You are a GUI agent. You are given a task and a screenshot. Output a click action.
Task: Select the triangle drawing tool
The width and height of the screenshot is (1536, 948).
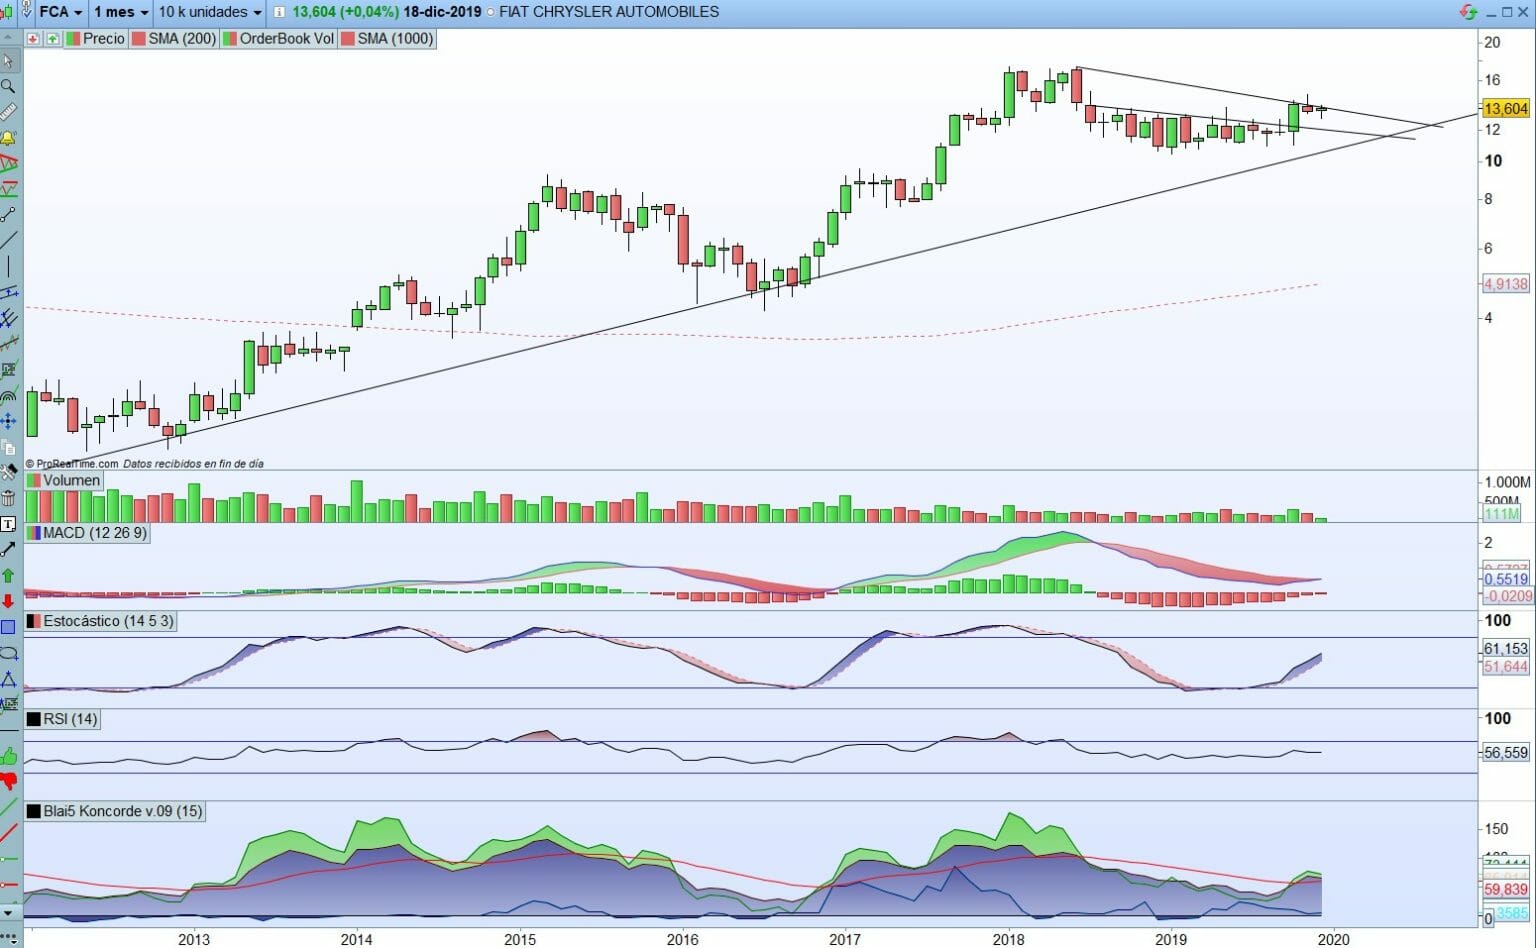tap(8, 679)
